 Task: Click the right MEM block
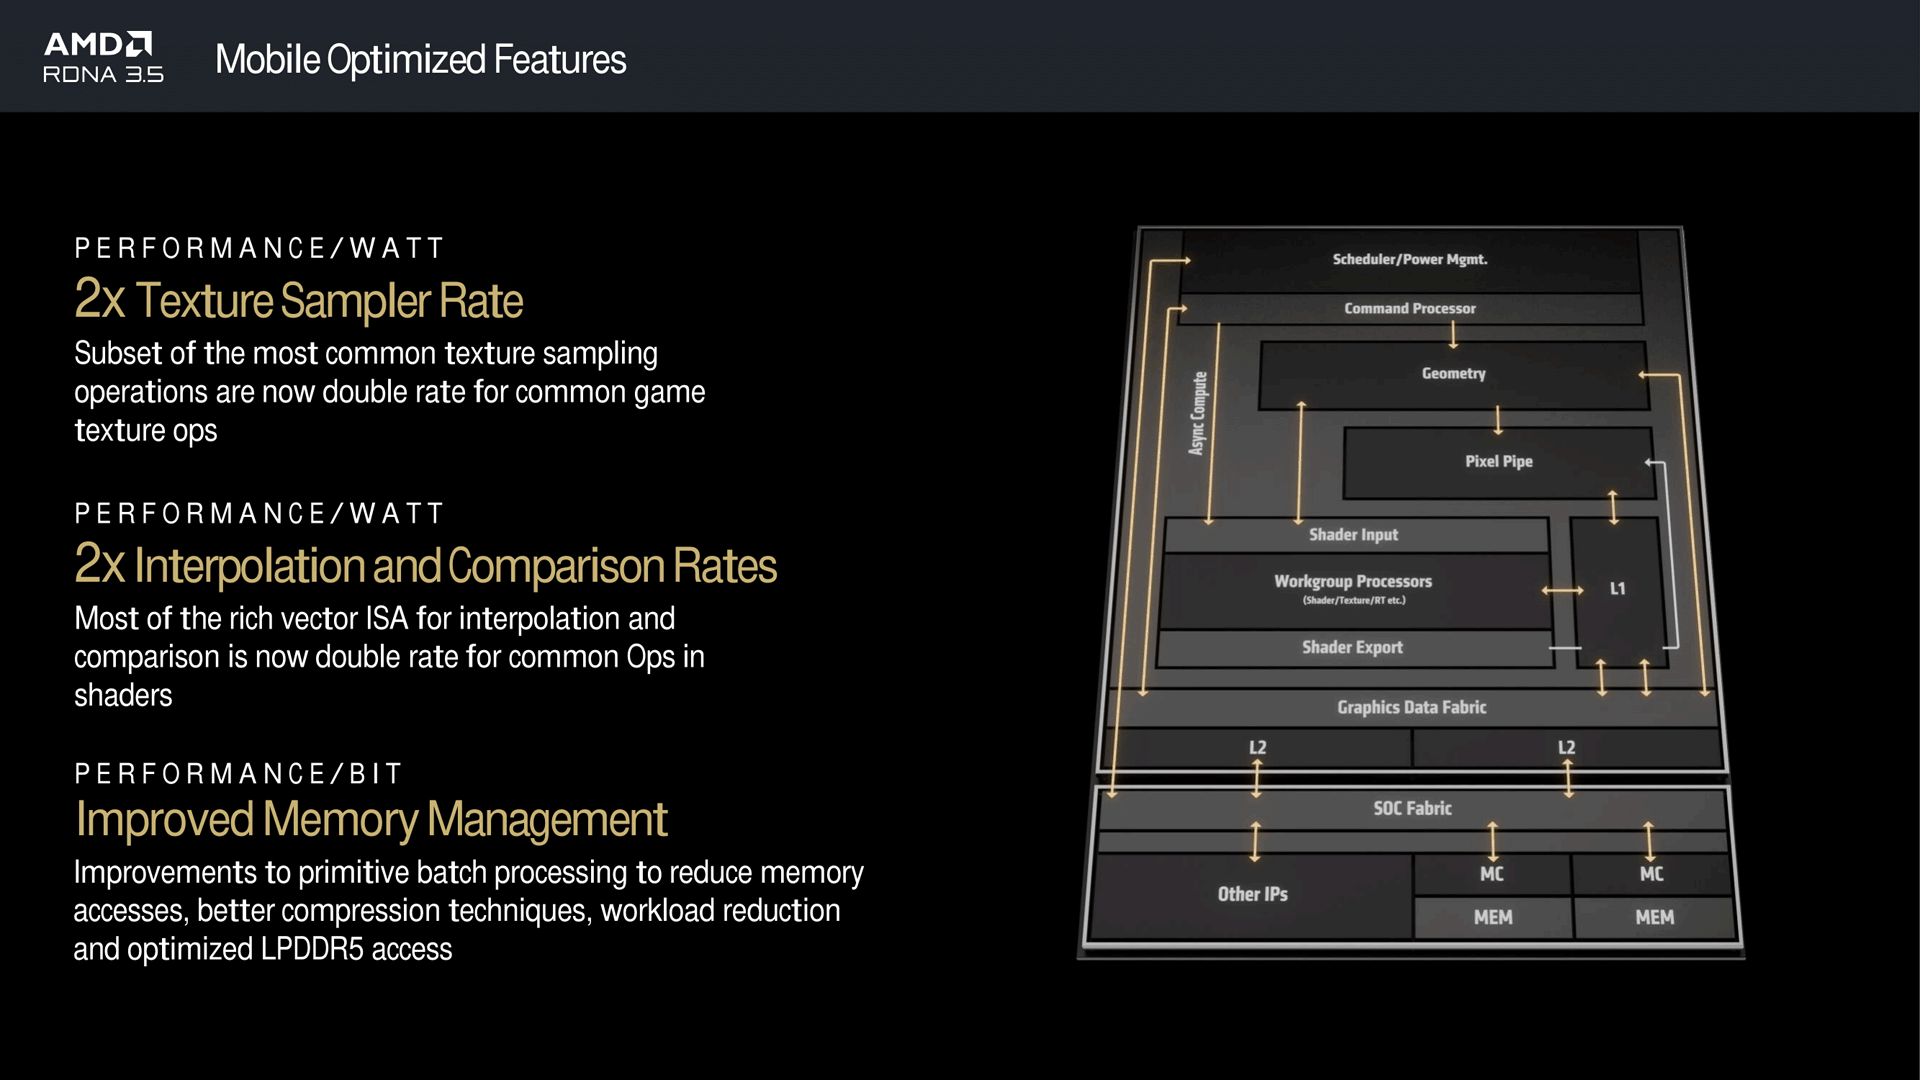[x=1654, y=918]
